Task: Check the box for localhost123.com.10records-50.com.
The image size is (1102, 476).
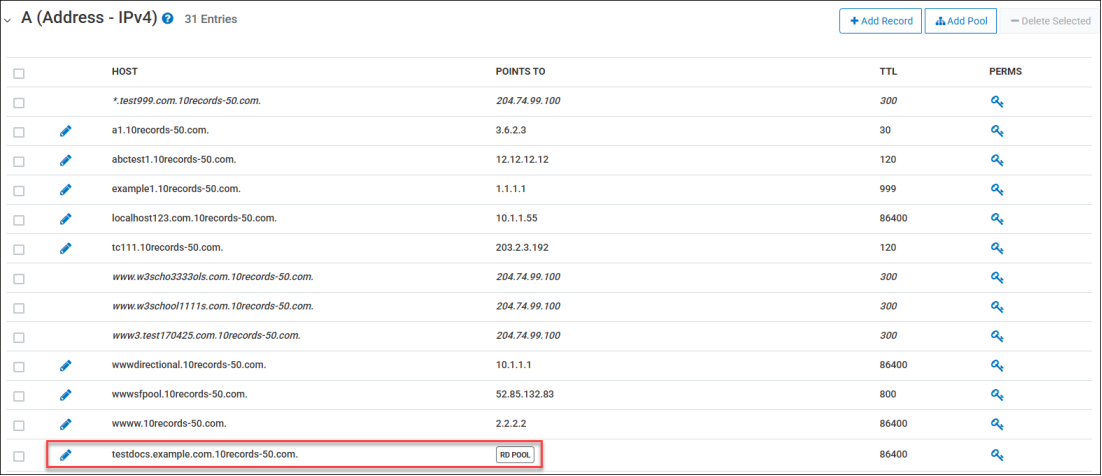Action: (19, 220)
